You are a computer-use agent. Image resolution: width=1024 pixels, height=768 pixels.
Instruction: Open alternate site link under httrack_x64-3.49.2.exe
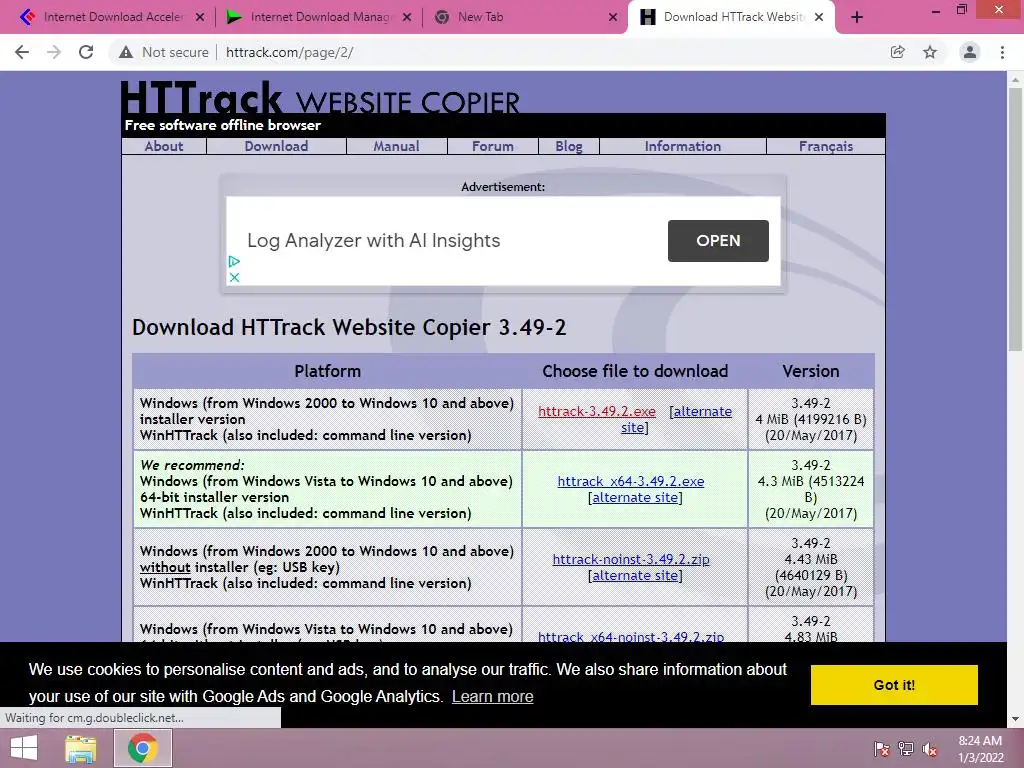coord(635,498)
